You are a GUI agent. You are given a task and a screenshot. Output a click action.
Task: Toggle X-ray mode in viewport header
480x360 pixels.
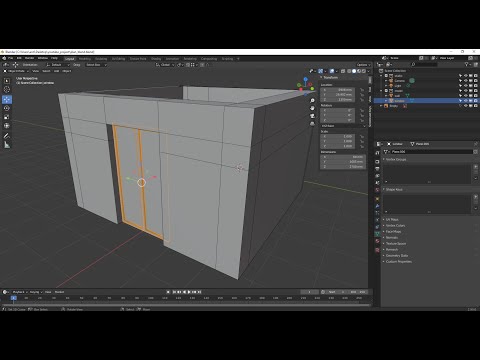(x=343, y=71)
